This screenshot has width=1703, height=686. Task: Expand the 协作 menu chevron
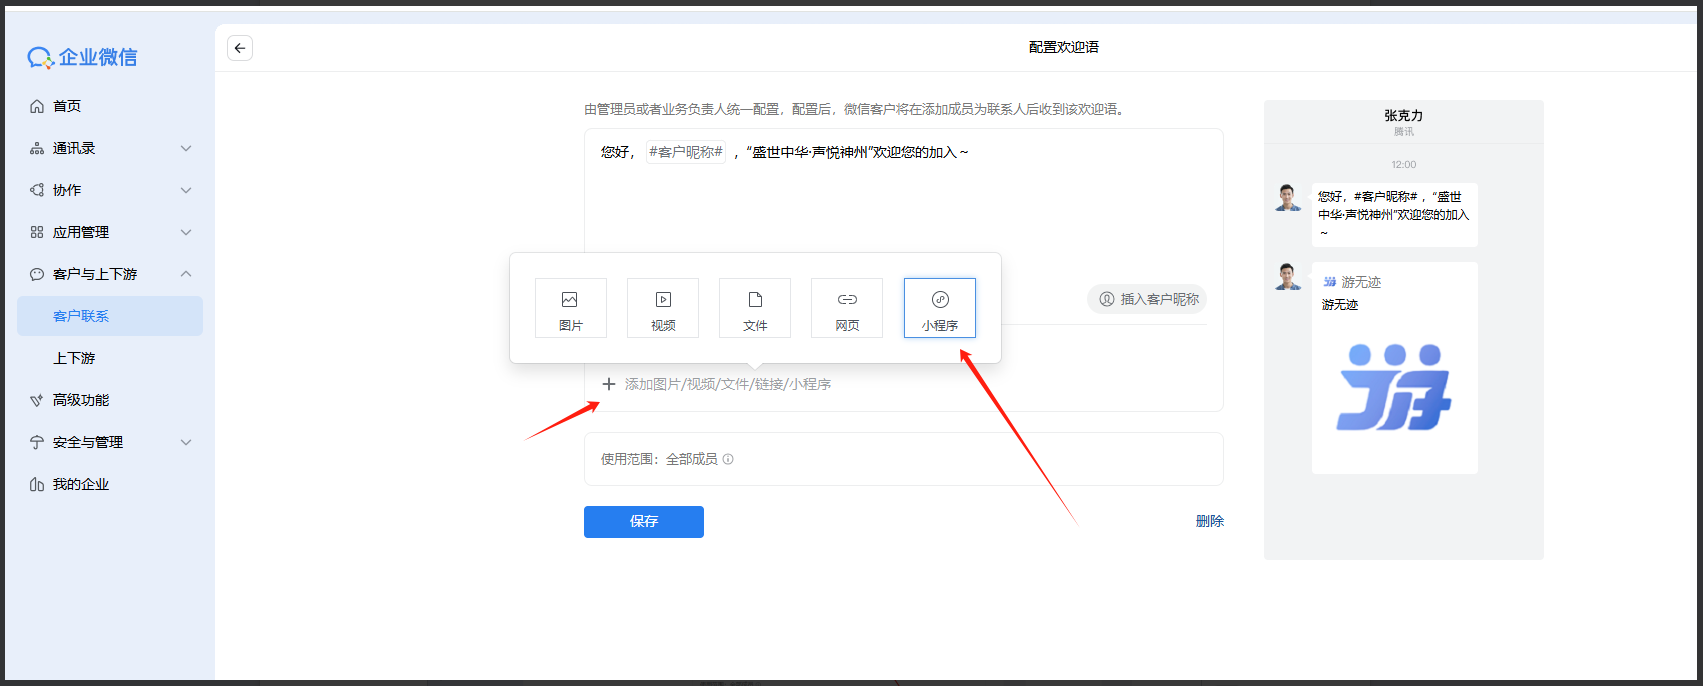point(185,190)
